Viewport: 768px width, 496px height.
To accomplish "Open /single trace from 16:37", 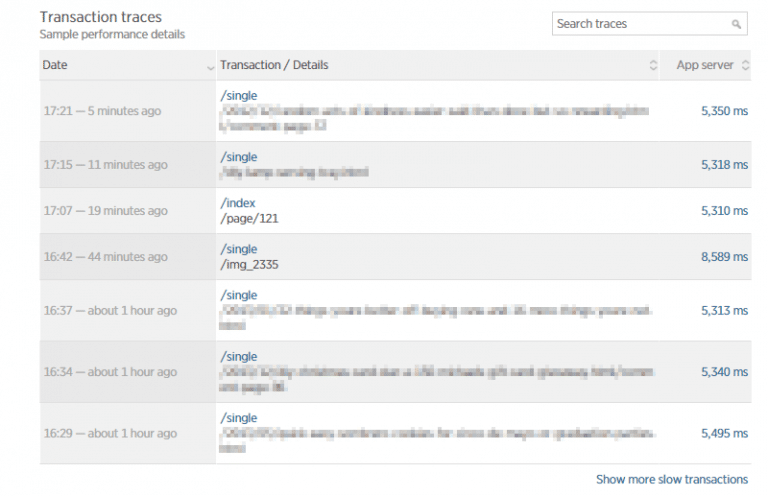I will coord(238,295).
